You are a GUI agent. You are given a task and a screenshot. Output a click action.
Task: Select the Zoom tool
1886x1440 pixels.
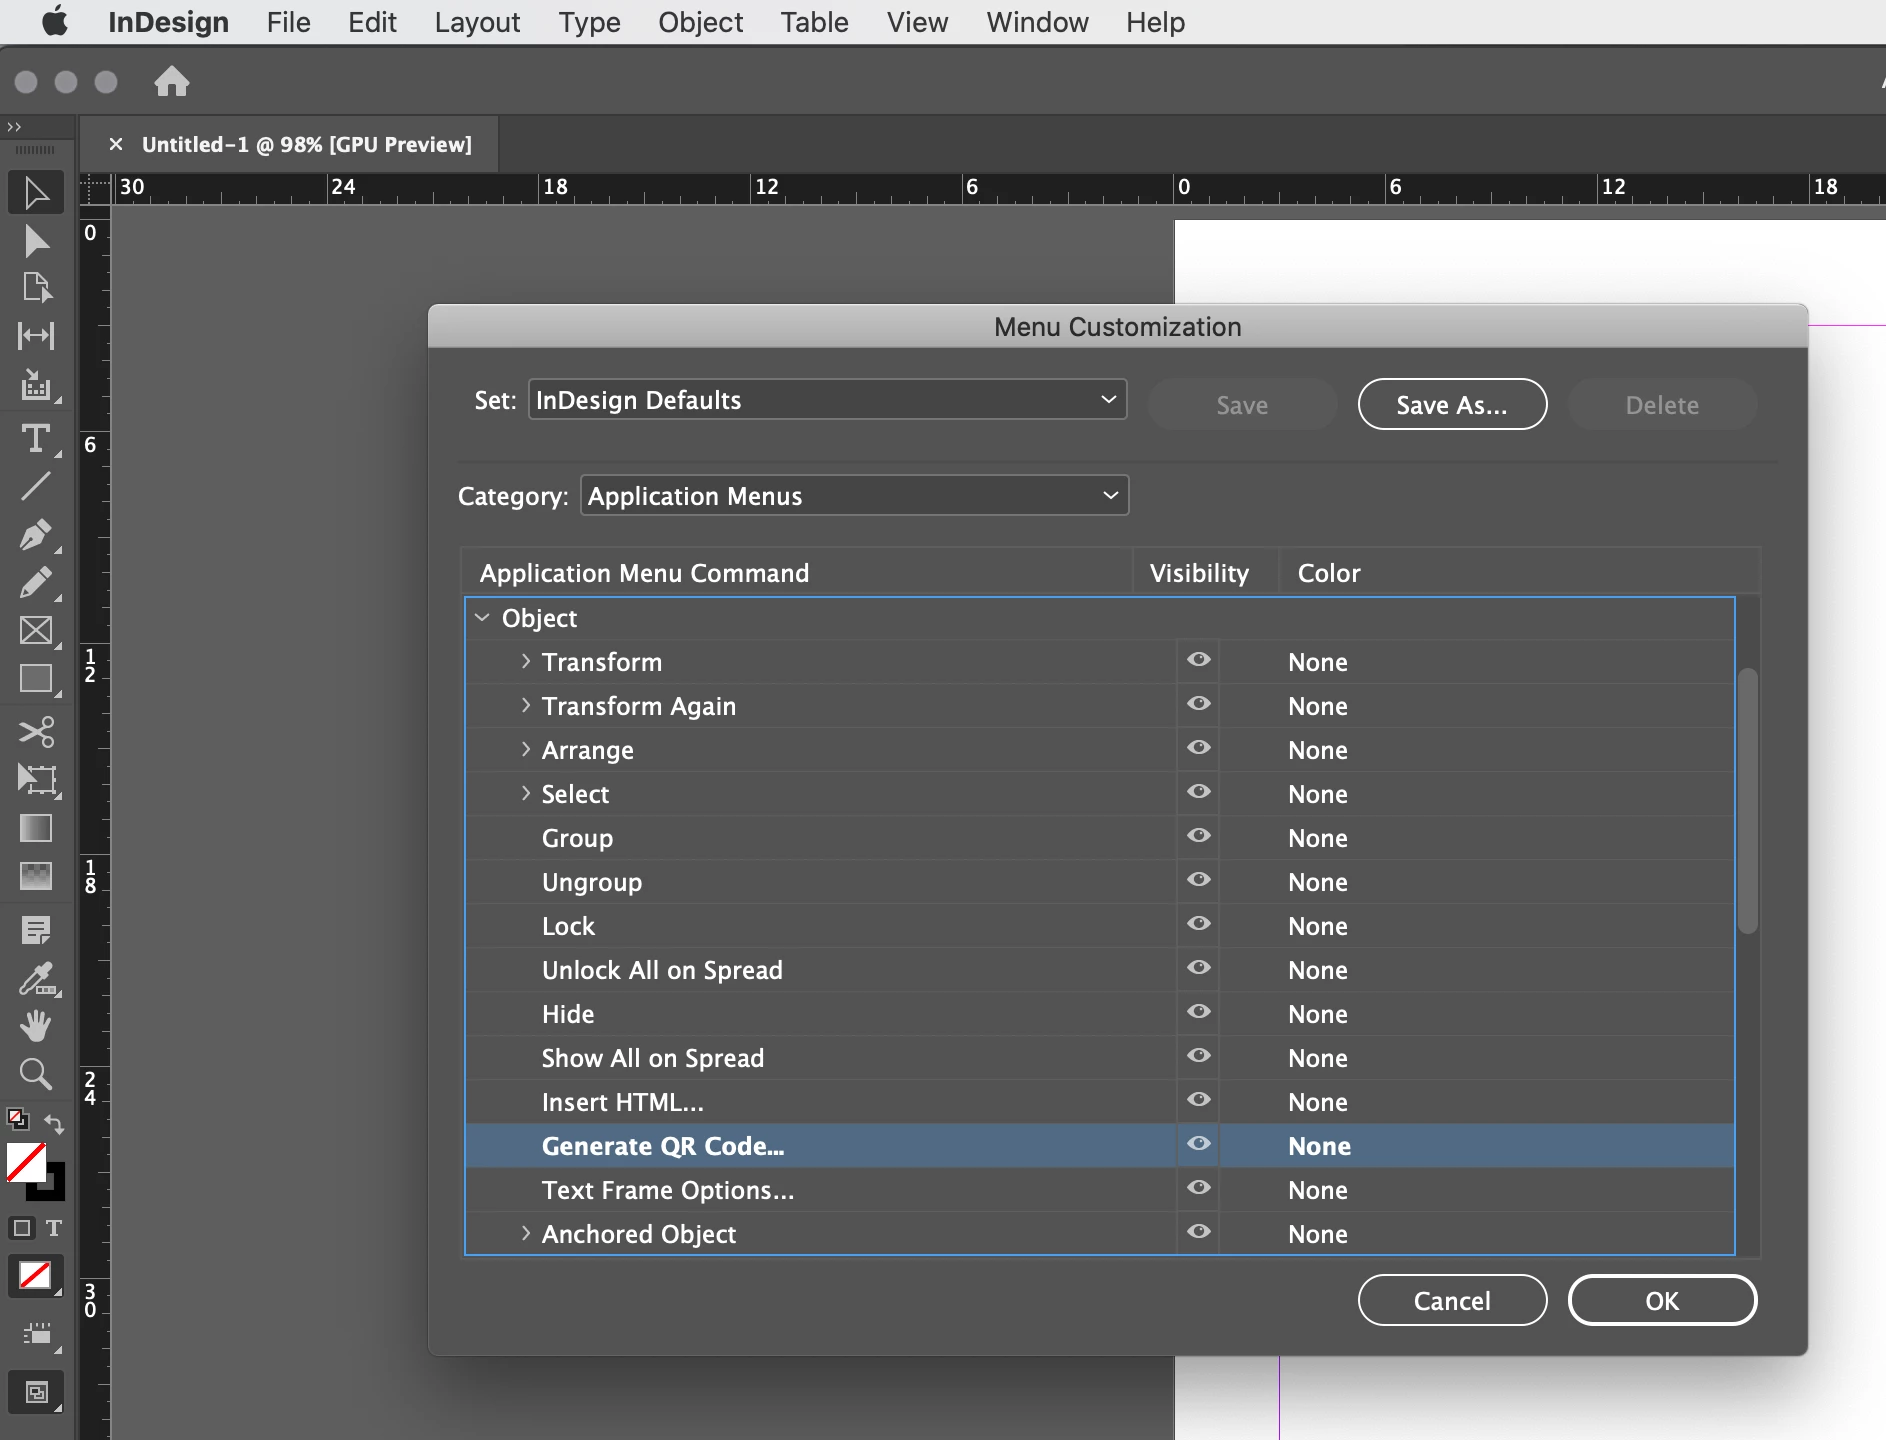coord(36,1074)
